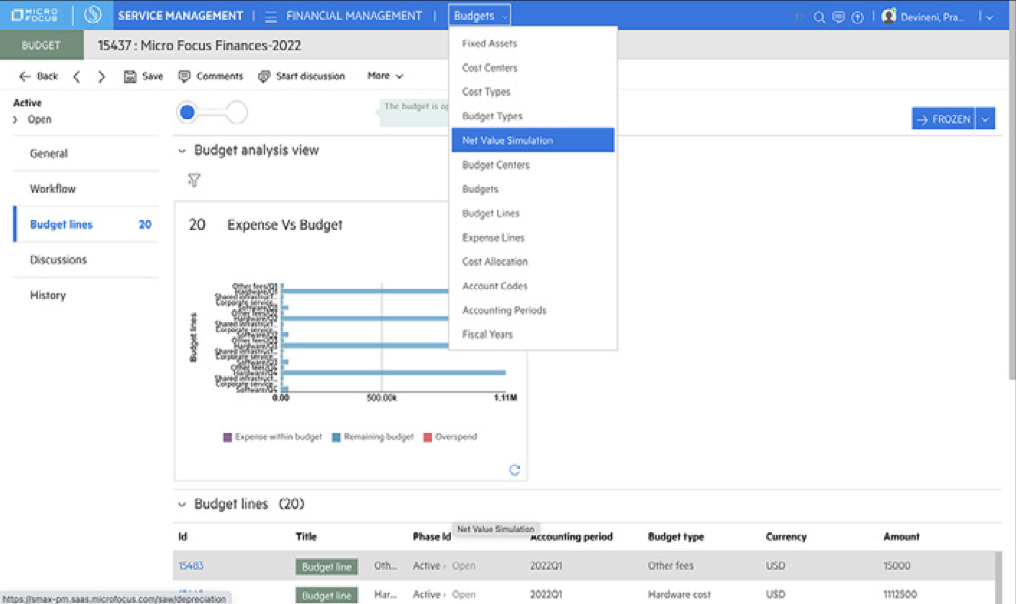Viewport: 1016px width, 604px height.
Task: Select Budget Lines menu entry
Action: [533, 213]
